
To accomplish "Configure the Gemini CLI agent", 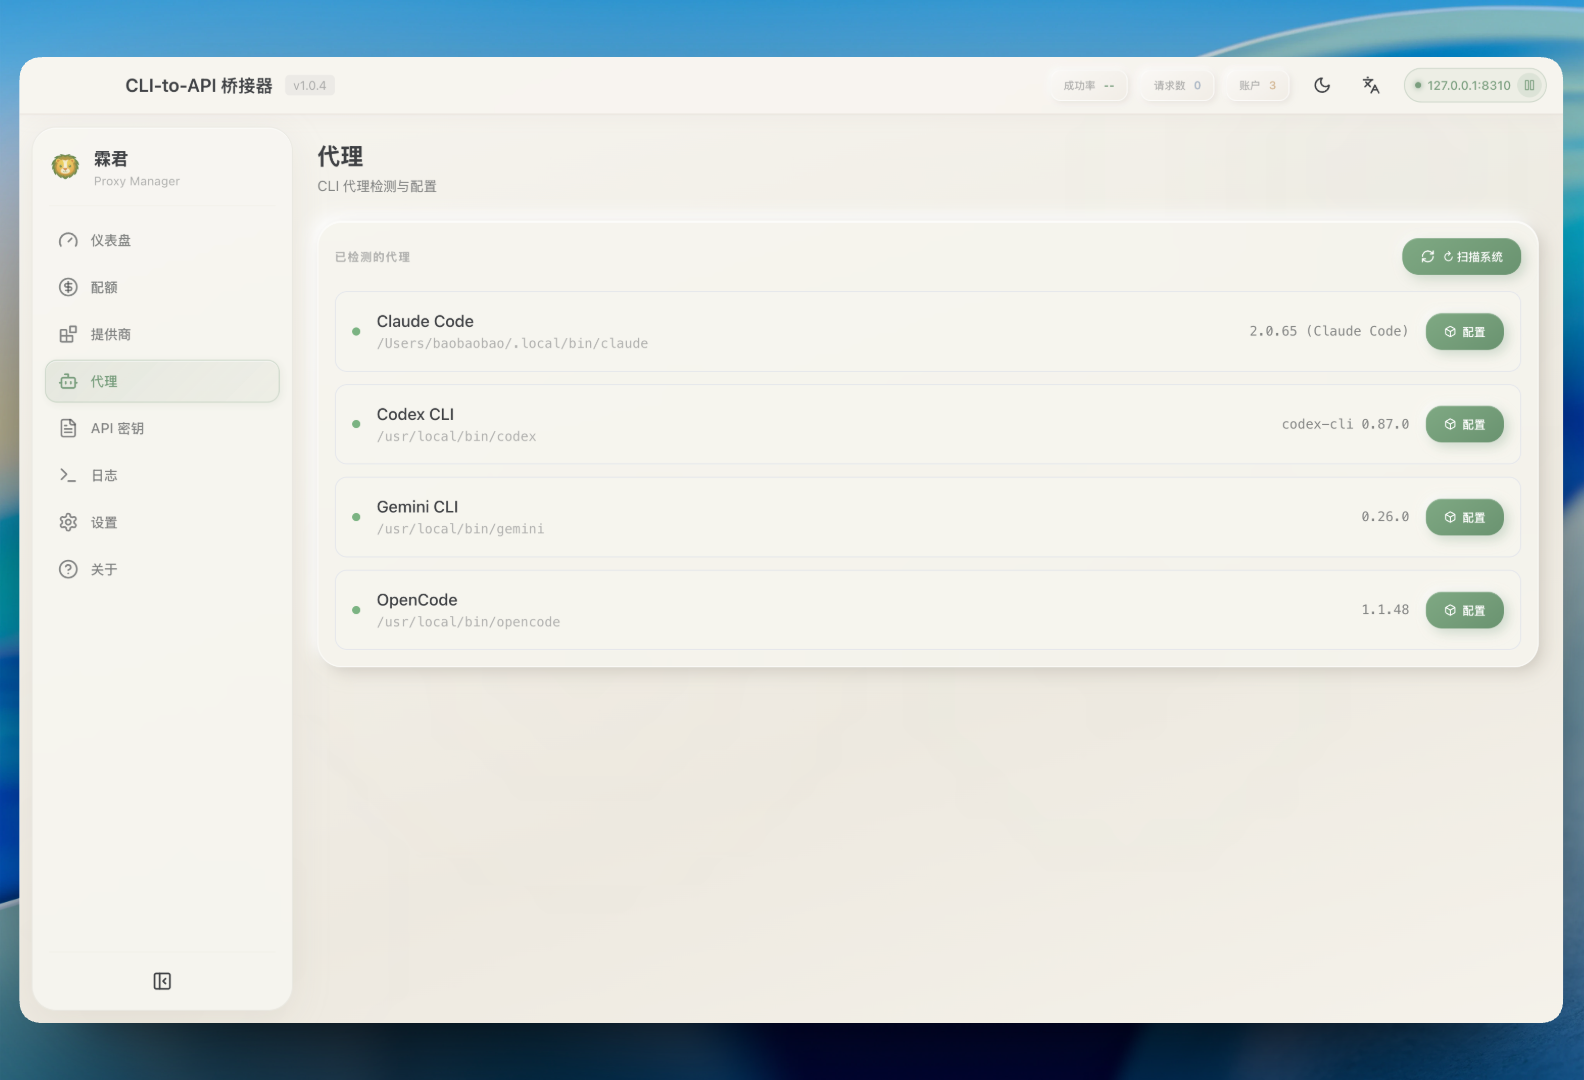I will click(x=1464, y=517).
